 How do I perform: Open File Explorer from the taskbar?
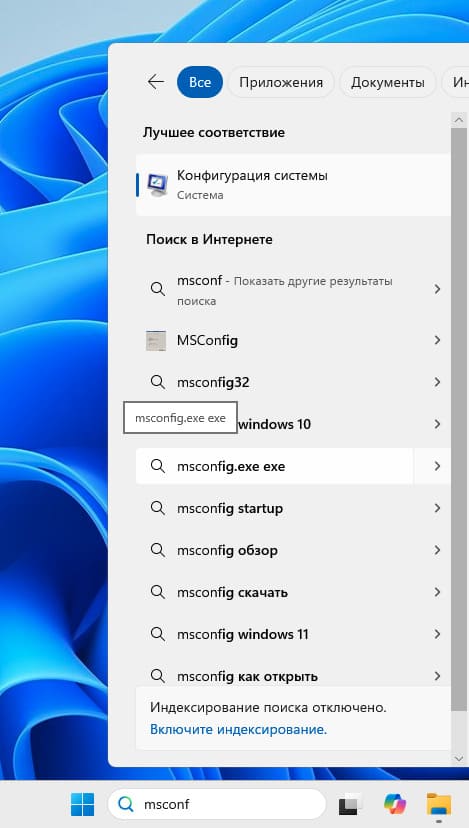tap(439, 804)
